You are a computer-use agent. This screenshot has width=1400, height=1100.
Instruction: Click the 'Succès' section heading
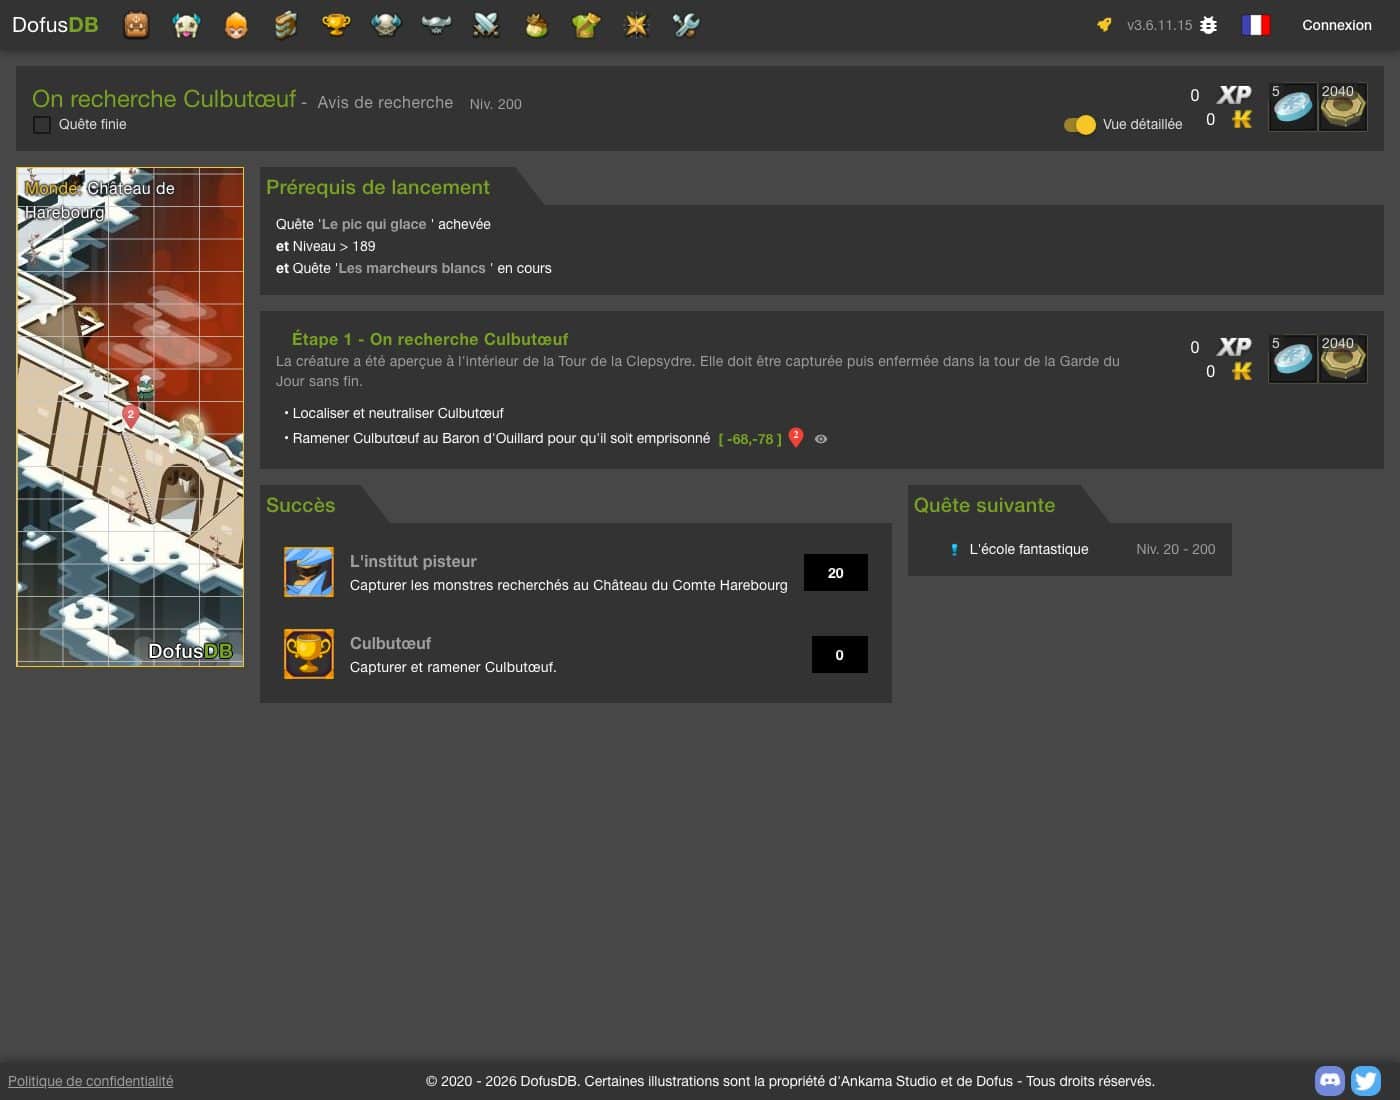coord(301,505)
